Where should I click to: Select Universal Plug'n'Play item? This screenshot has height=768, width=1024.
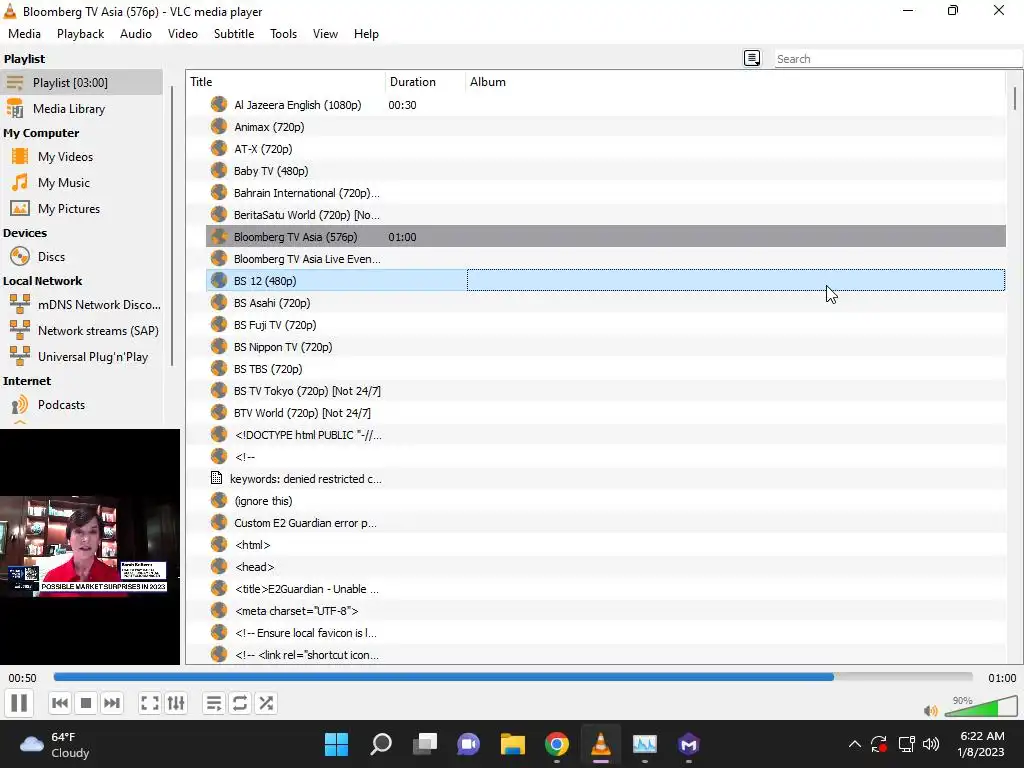(x=81, y=357)
